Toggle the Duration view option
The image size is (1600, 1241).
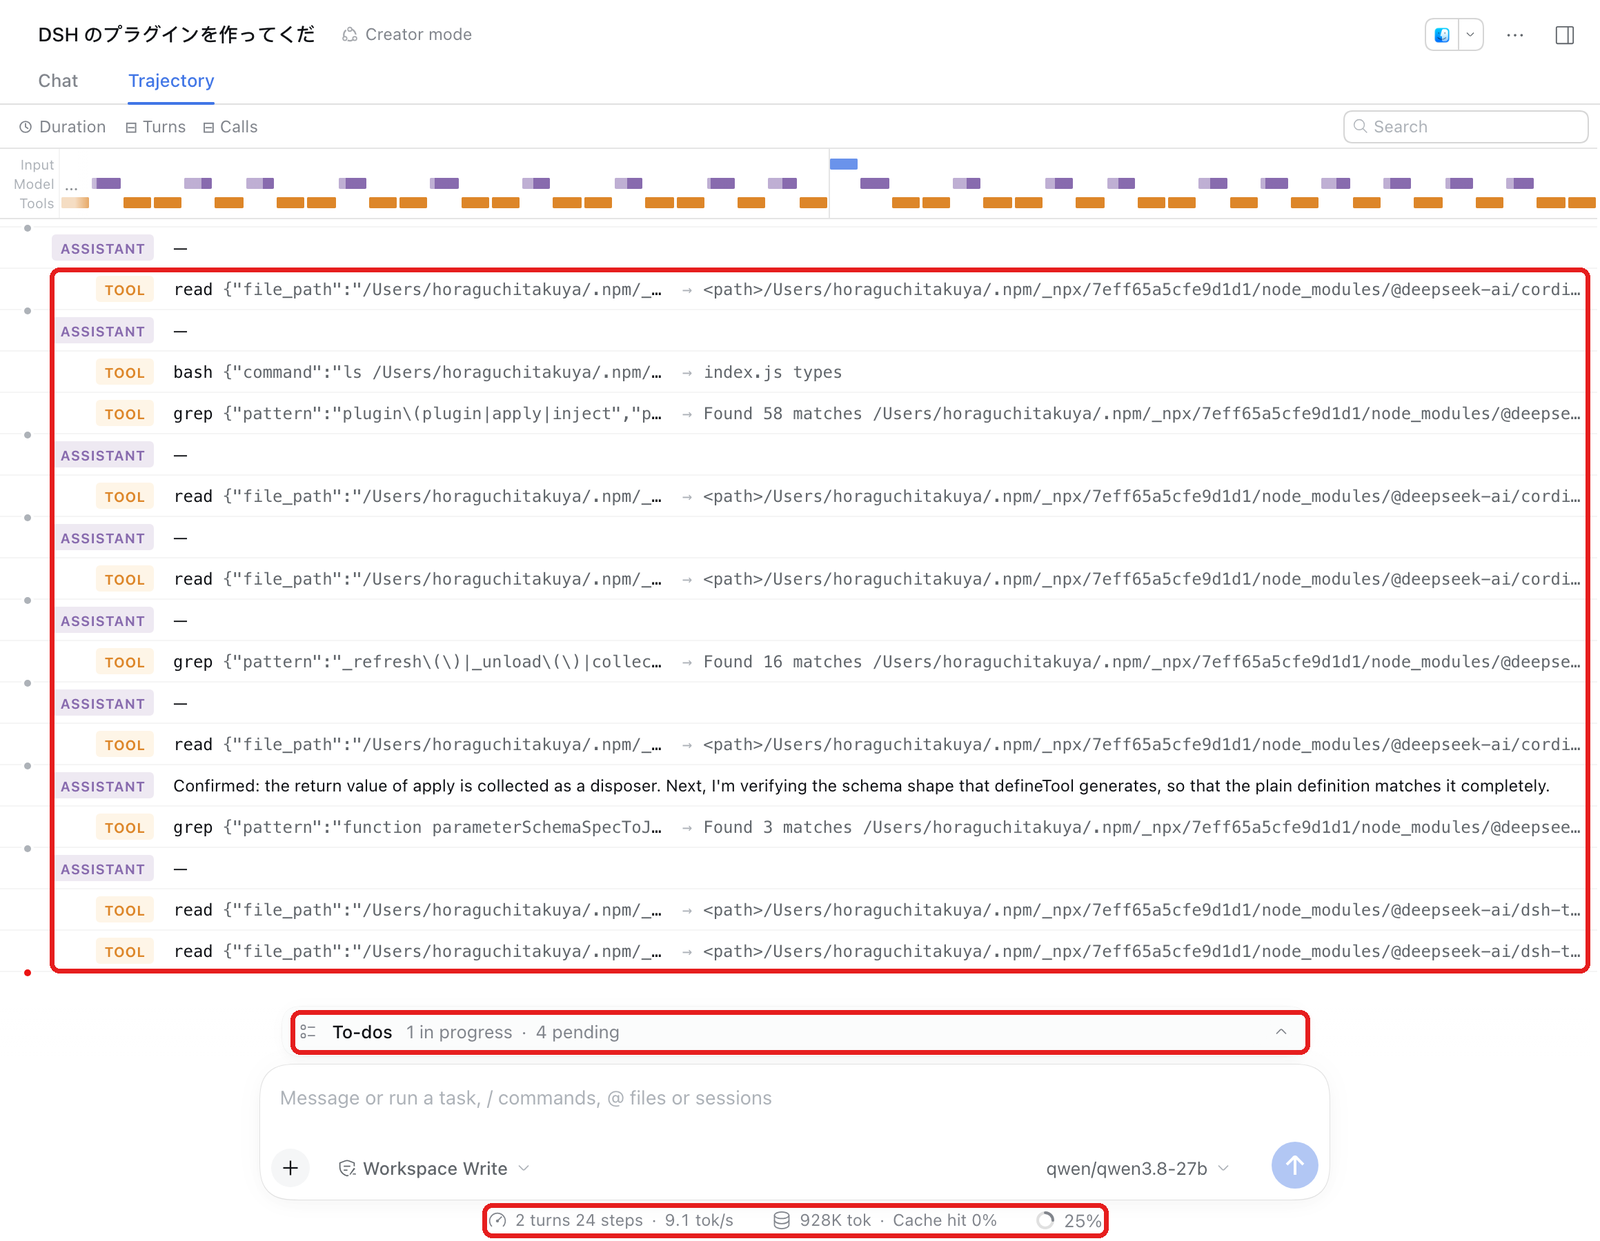tap(62, 127)
